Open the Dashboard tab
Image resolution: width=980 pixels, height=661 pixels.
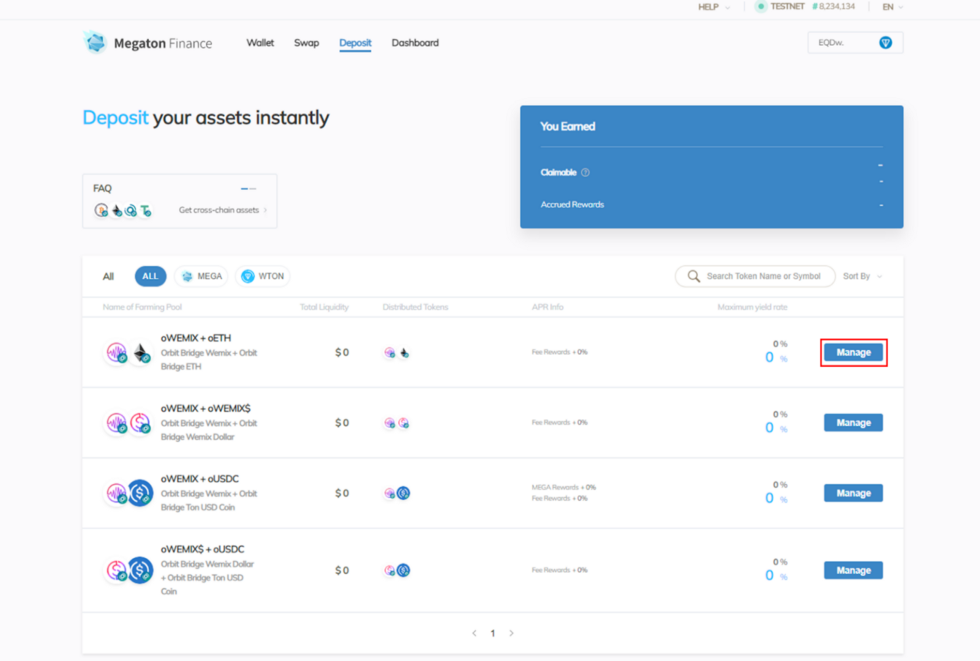415,42
